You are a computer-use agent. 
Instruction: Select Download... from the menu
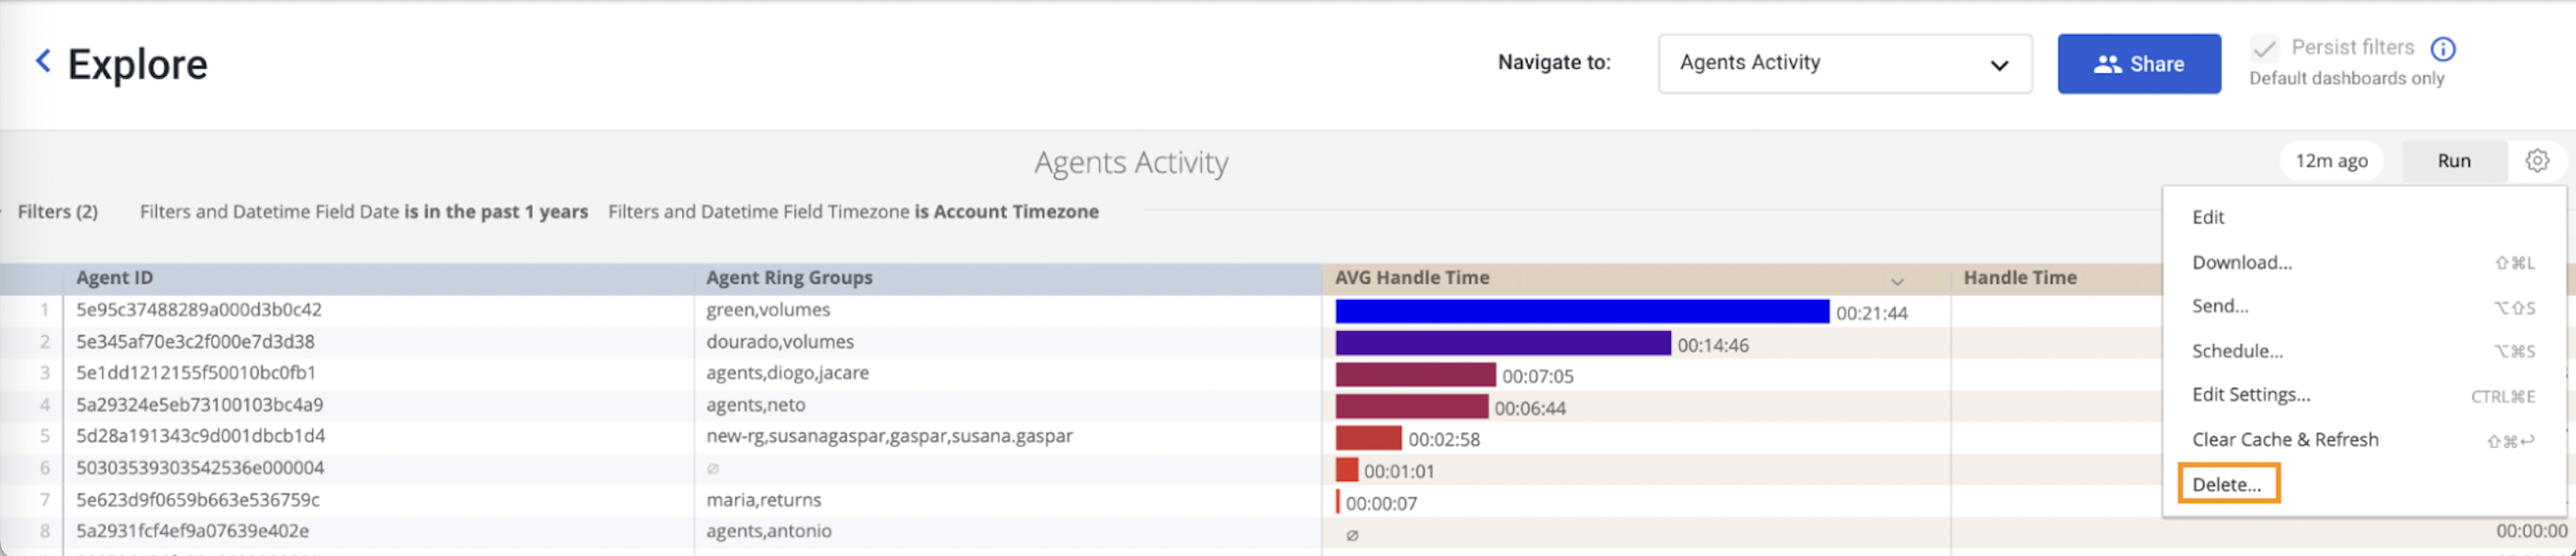pos(2241,262)
